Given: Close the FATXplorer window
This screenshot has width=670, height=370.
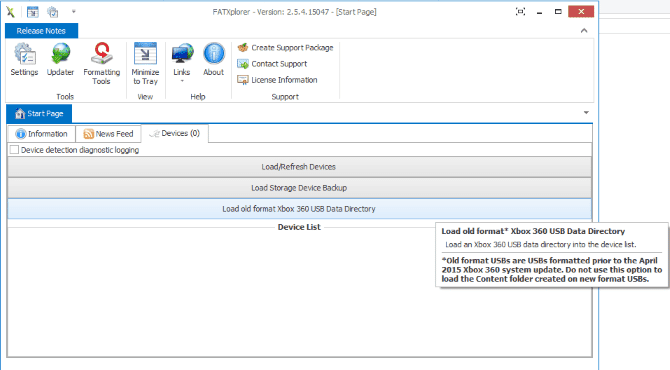Looking at the screenshot, I should [581, 12].
